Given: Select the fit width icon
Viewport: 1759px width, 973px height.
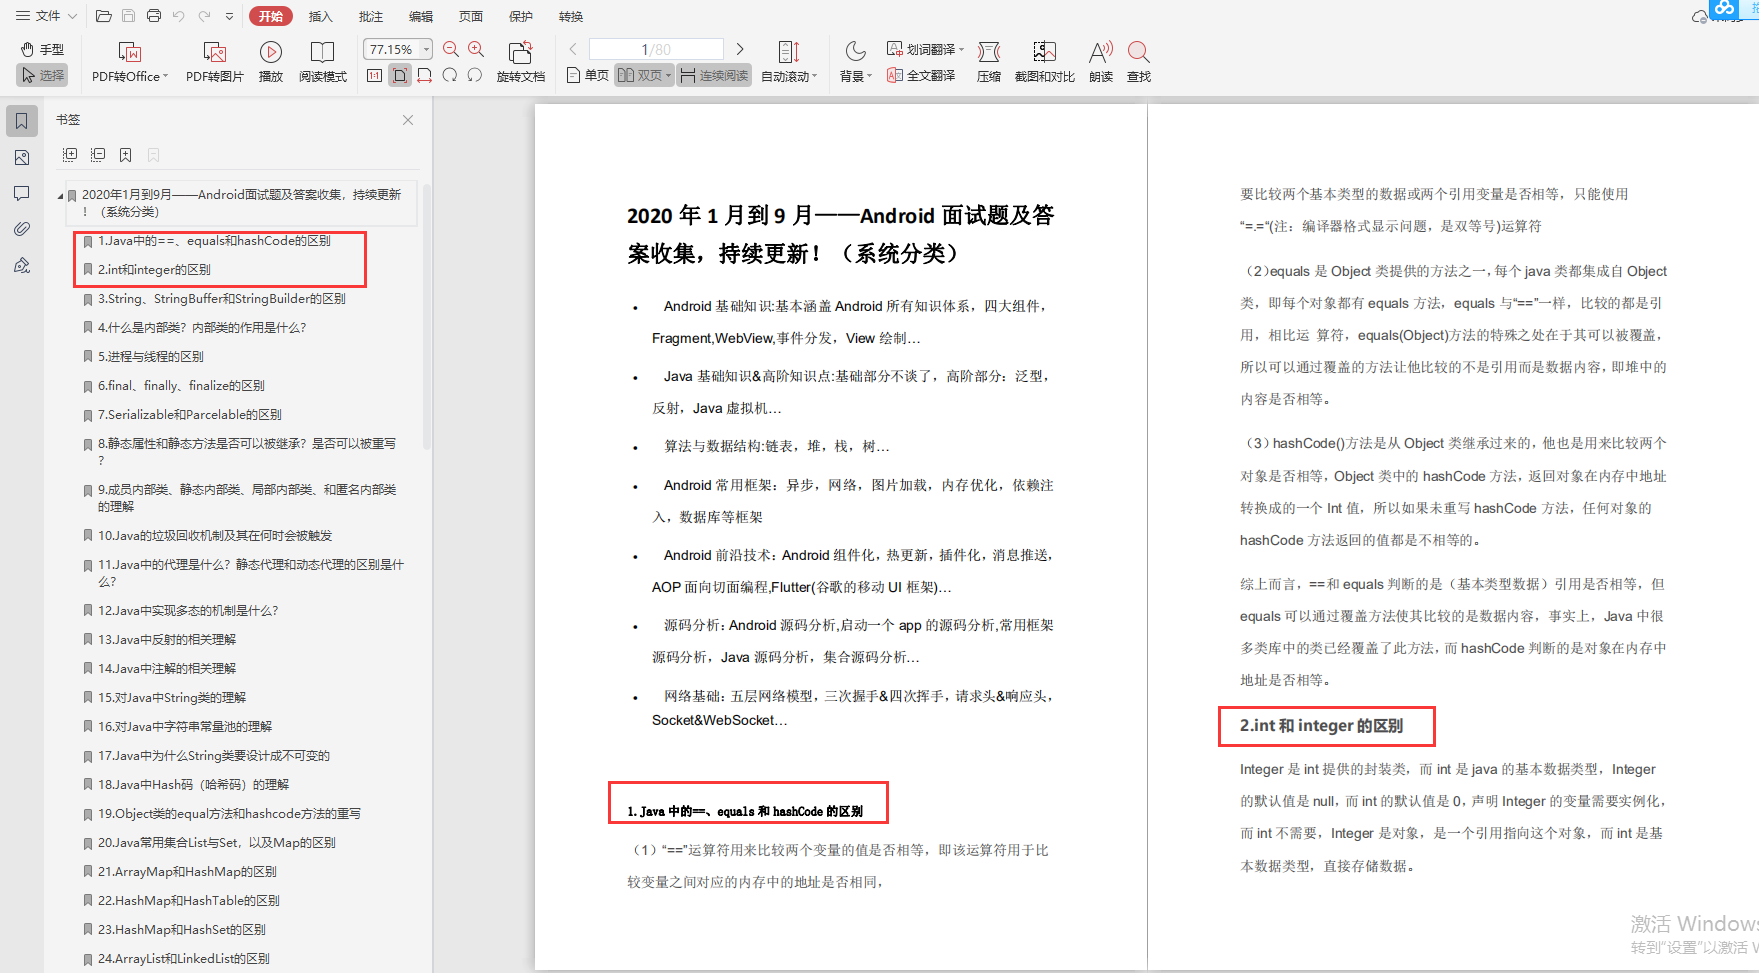Looking at the screenshot, I should coord(424,75).
